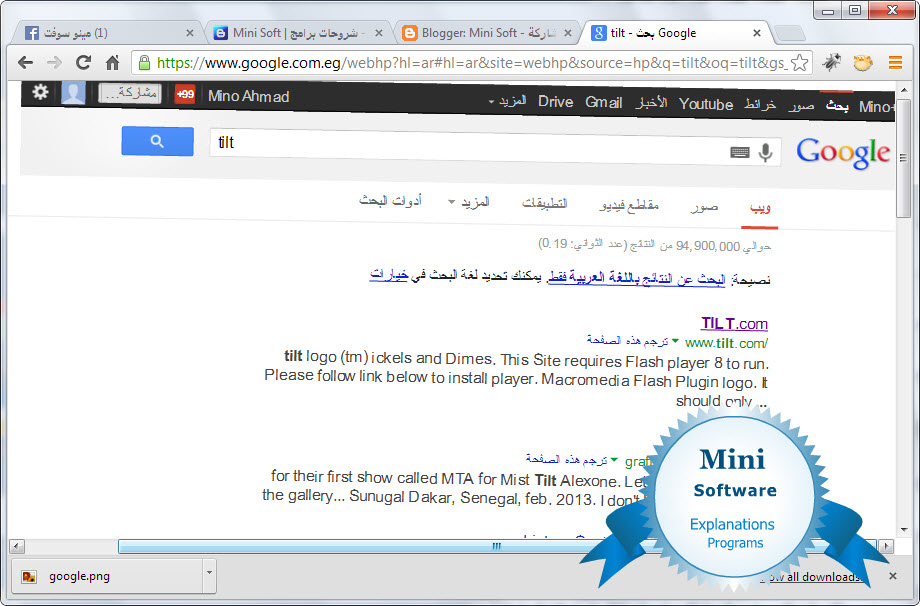Click the bug extension icon in toolbar
This screenshot has width=920, height=606.
pyautogui.click(x=831, y=62)
